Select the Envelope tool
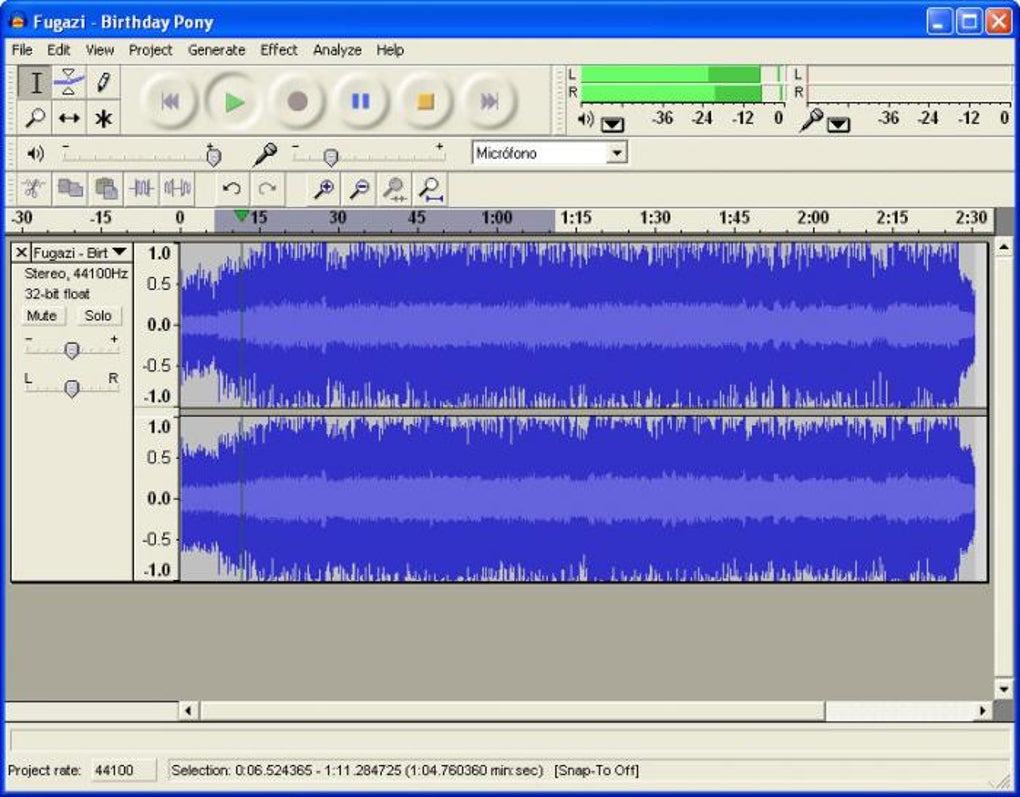 click(x=68, y=82)
